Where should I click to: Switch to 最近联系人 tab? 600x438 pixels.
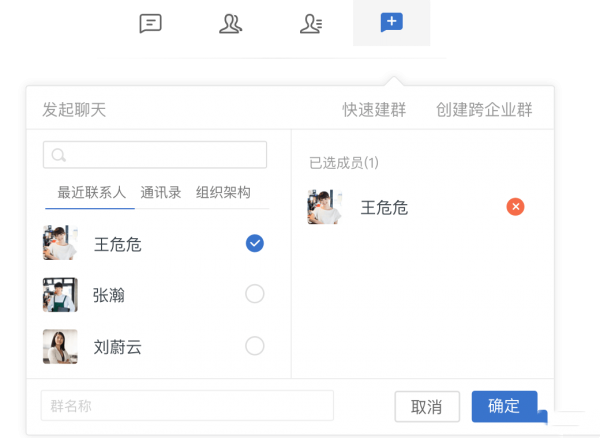[x=91, y=192]
